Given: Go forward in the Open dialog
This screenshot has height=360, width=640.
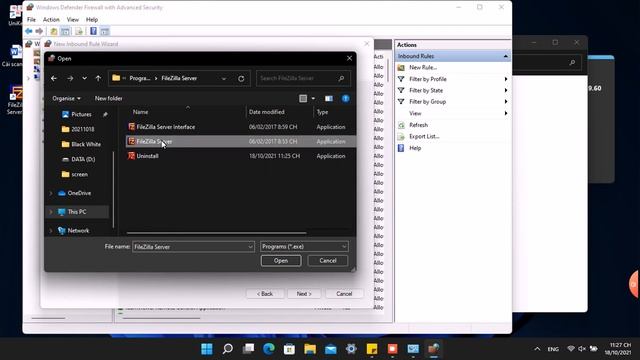Looking at the screenshot, I should (70, 78).
